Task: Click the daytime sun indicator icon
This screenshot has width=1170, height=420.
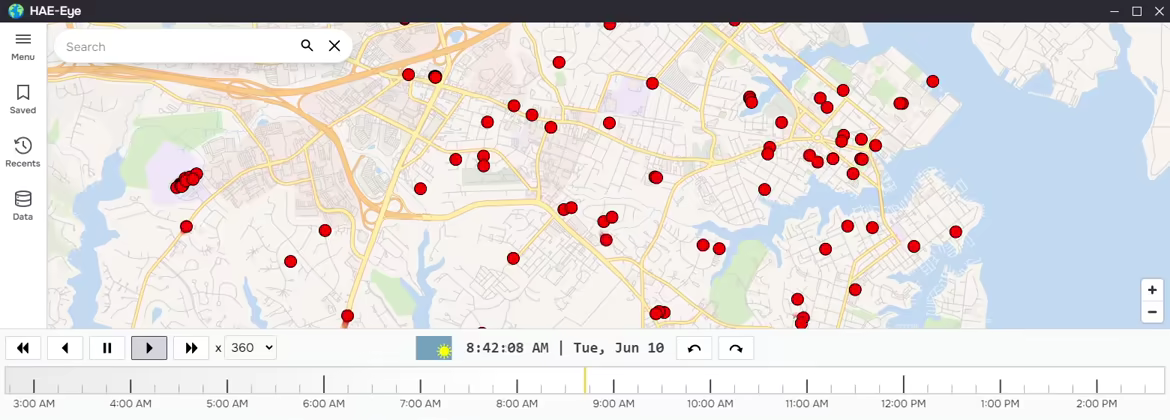Action: [x=434, y=348]
